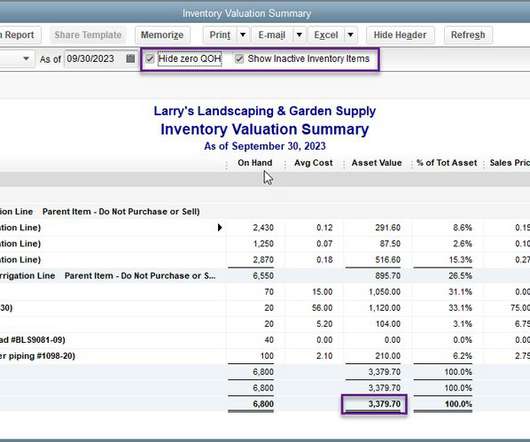Click the Hide Header button

pos(400,35)
